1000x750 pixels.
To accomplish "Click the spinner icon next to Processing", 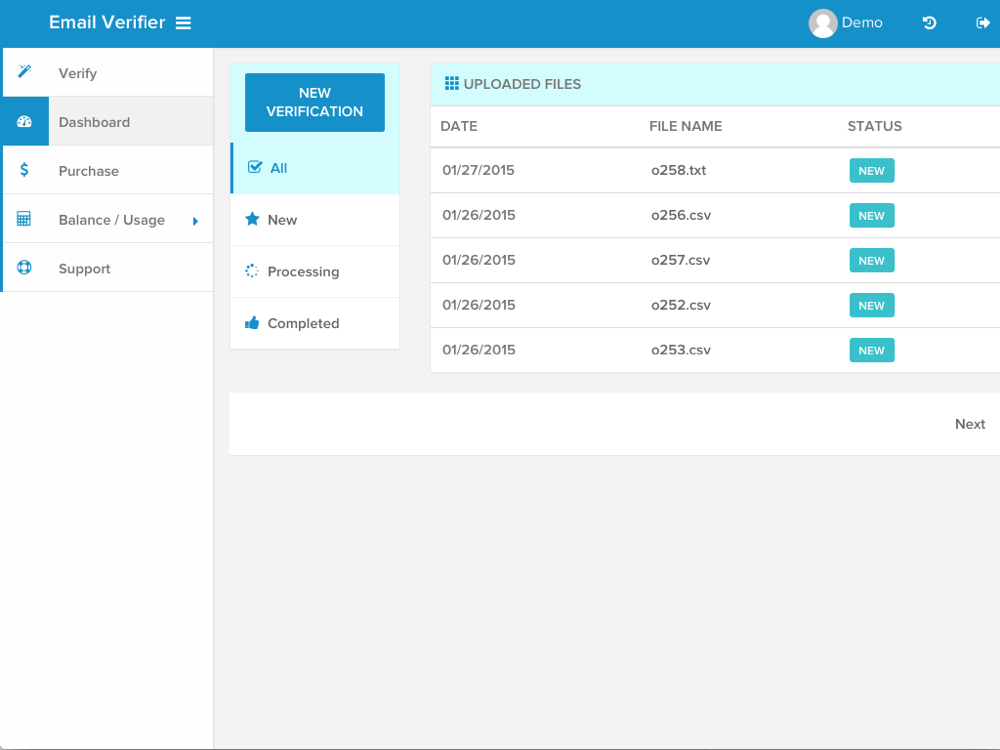I will pyautogui.click(x=252, y=270).
